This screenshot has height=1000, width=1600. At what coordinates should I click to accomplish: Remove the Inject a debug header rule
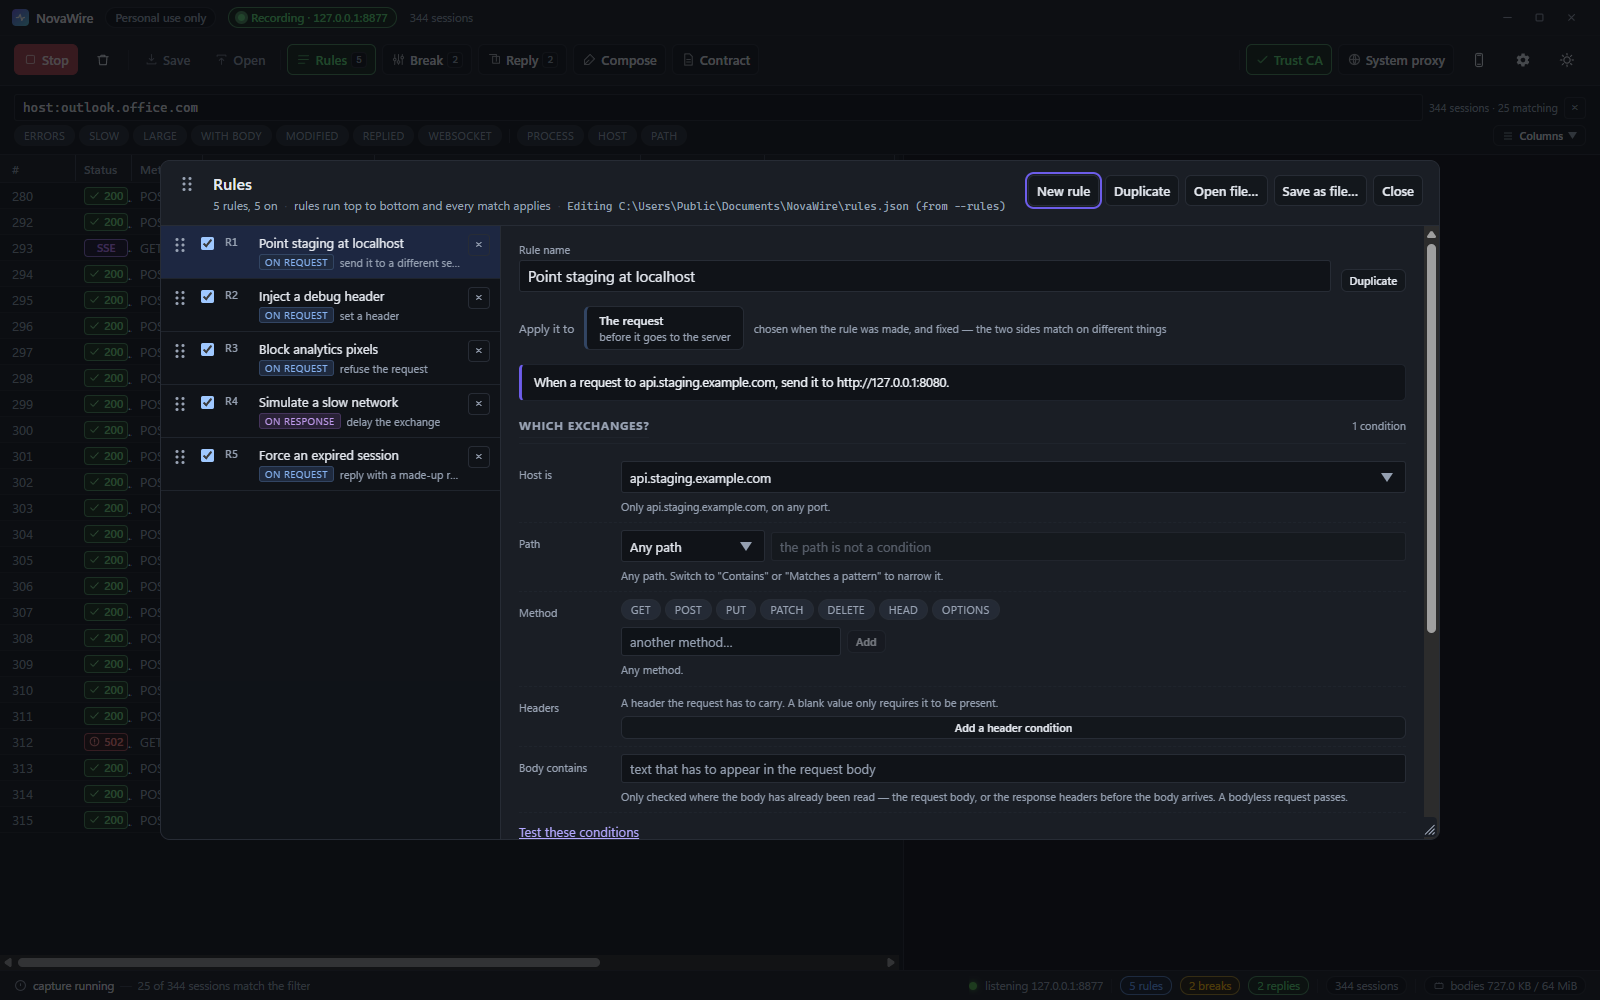tap(479, 298)
